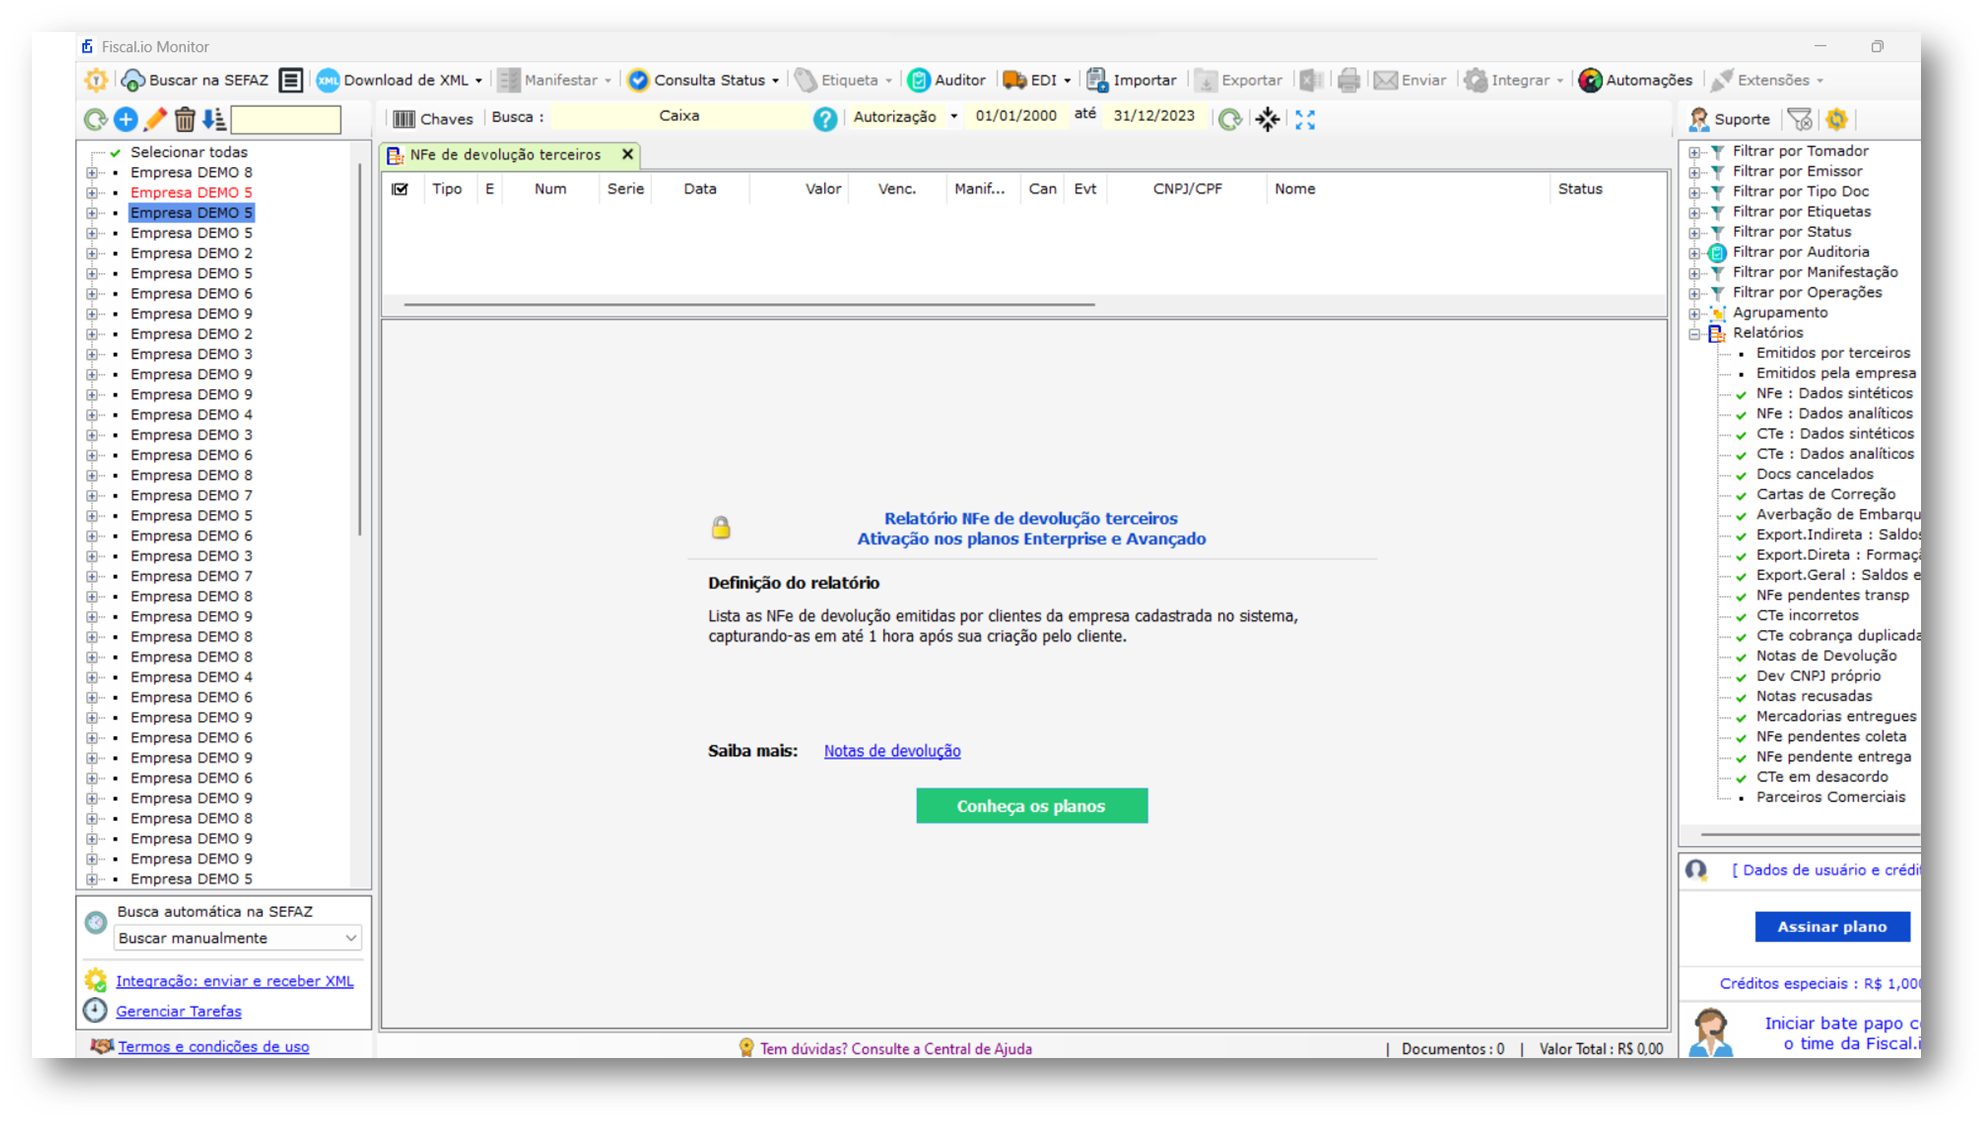This screenshot has width=1986, height=1123.
Task: Open the Notas de devolução link
Action: [892, 751]
